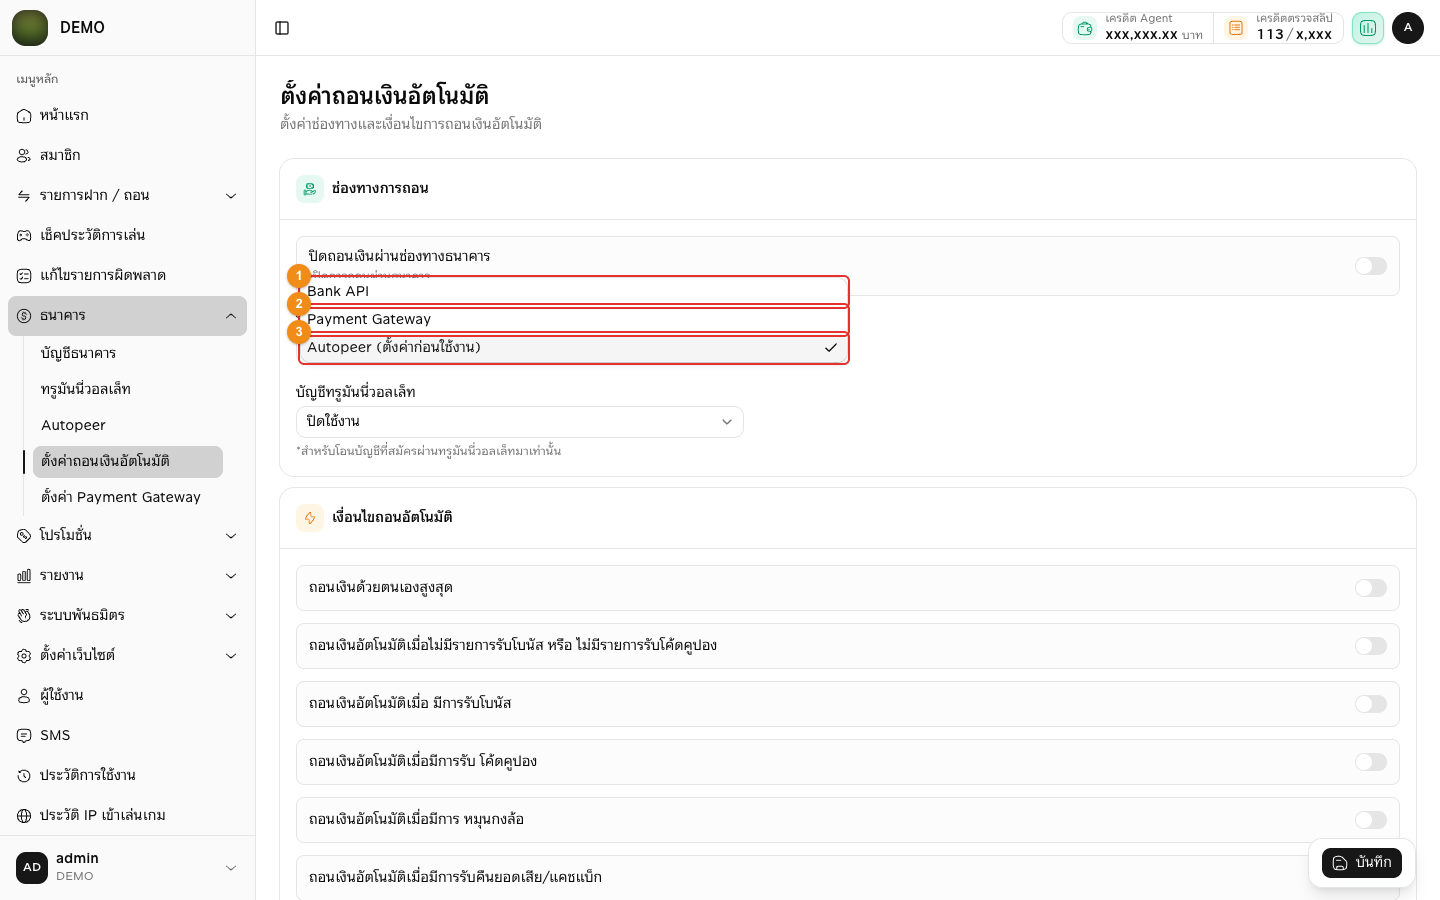Click the gamepad icon for เช็คประวัติการเล่น
The height and width of the screenshot is (900, 1440).
pos(24,236)
